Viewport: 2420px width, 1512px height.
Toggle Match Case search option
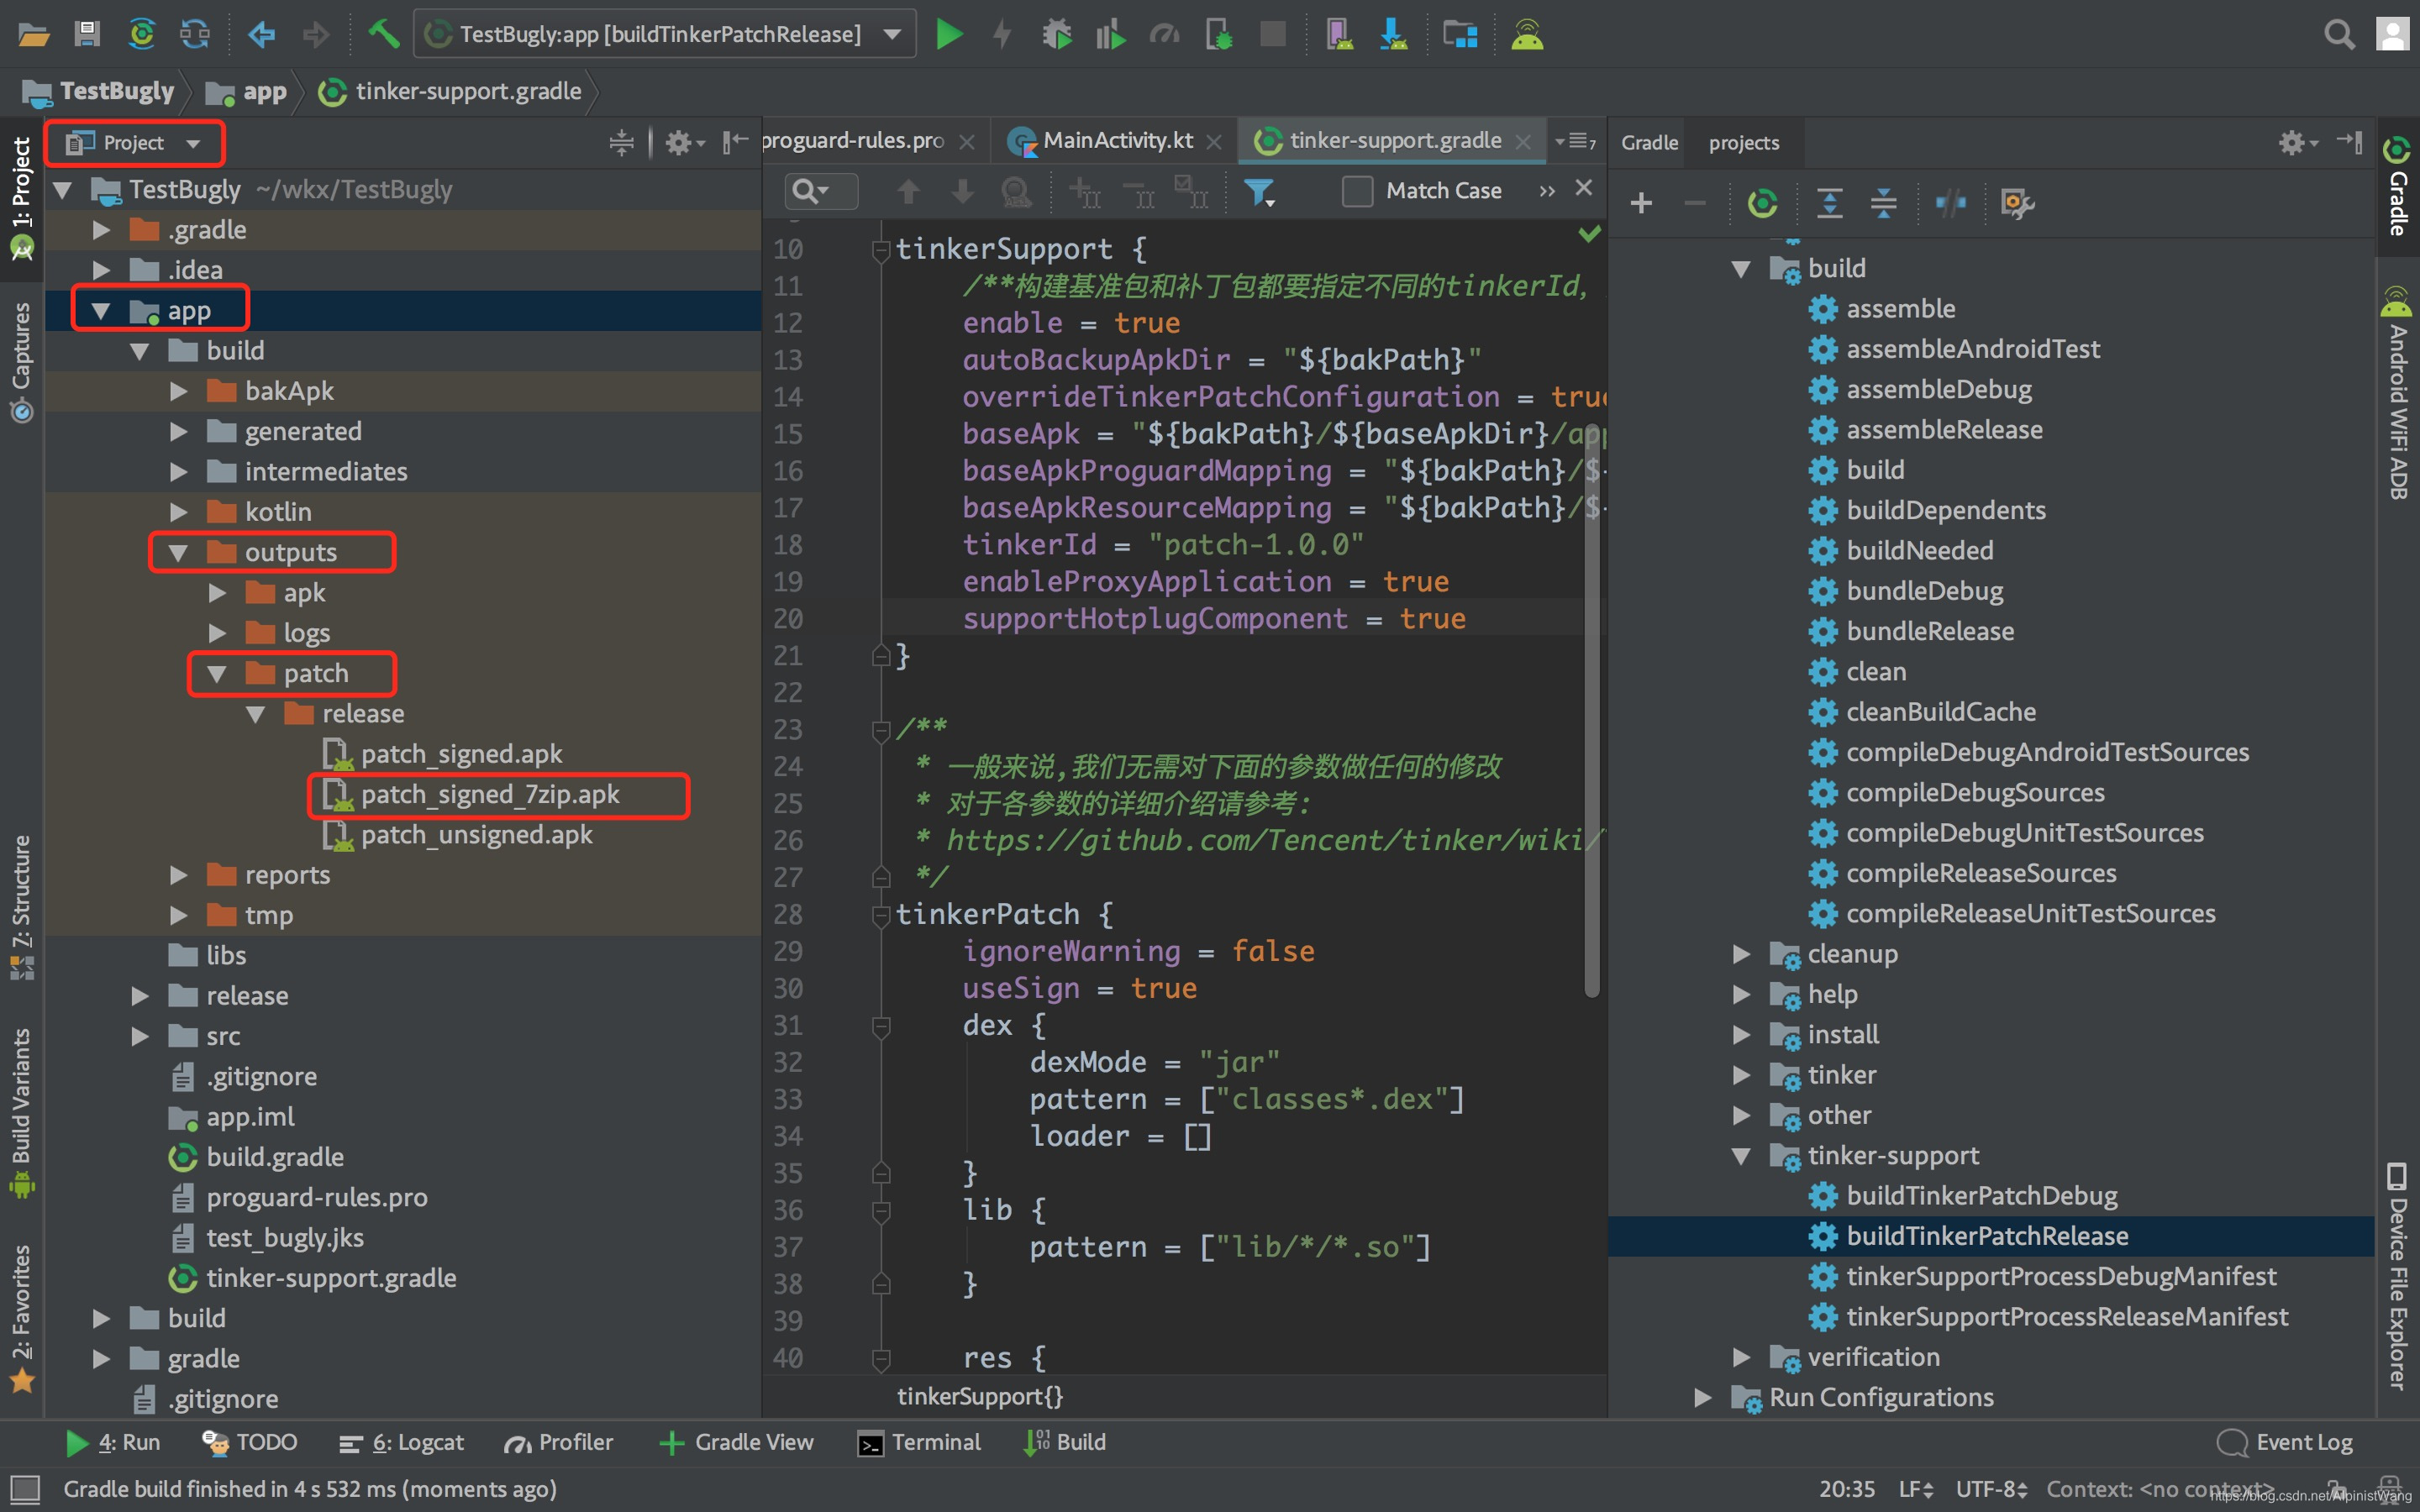[x=1359, y=188]
